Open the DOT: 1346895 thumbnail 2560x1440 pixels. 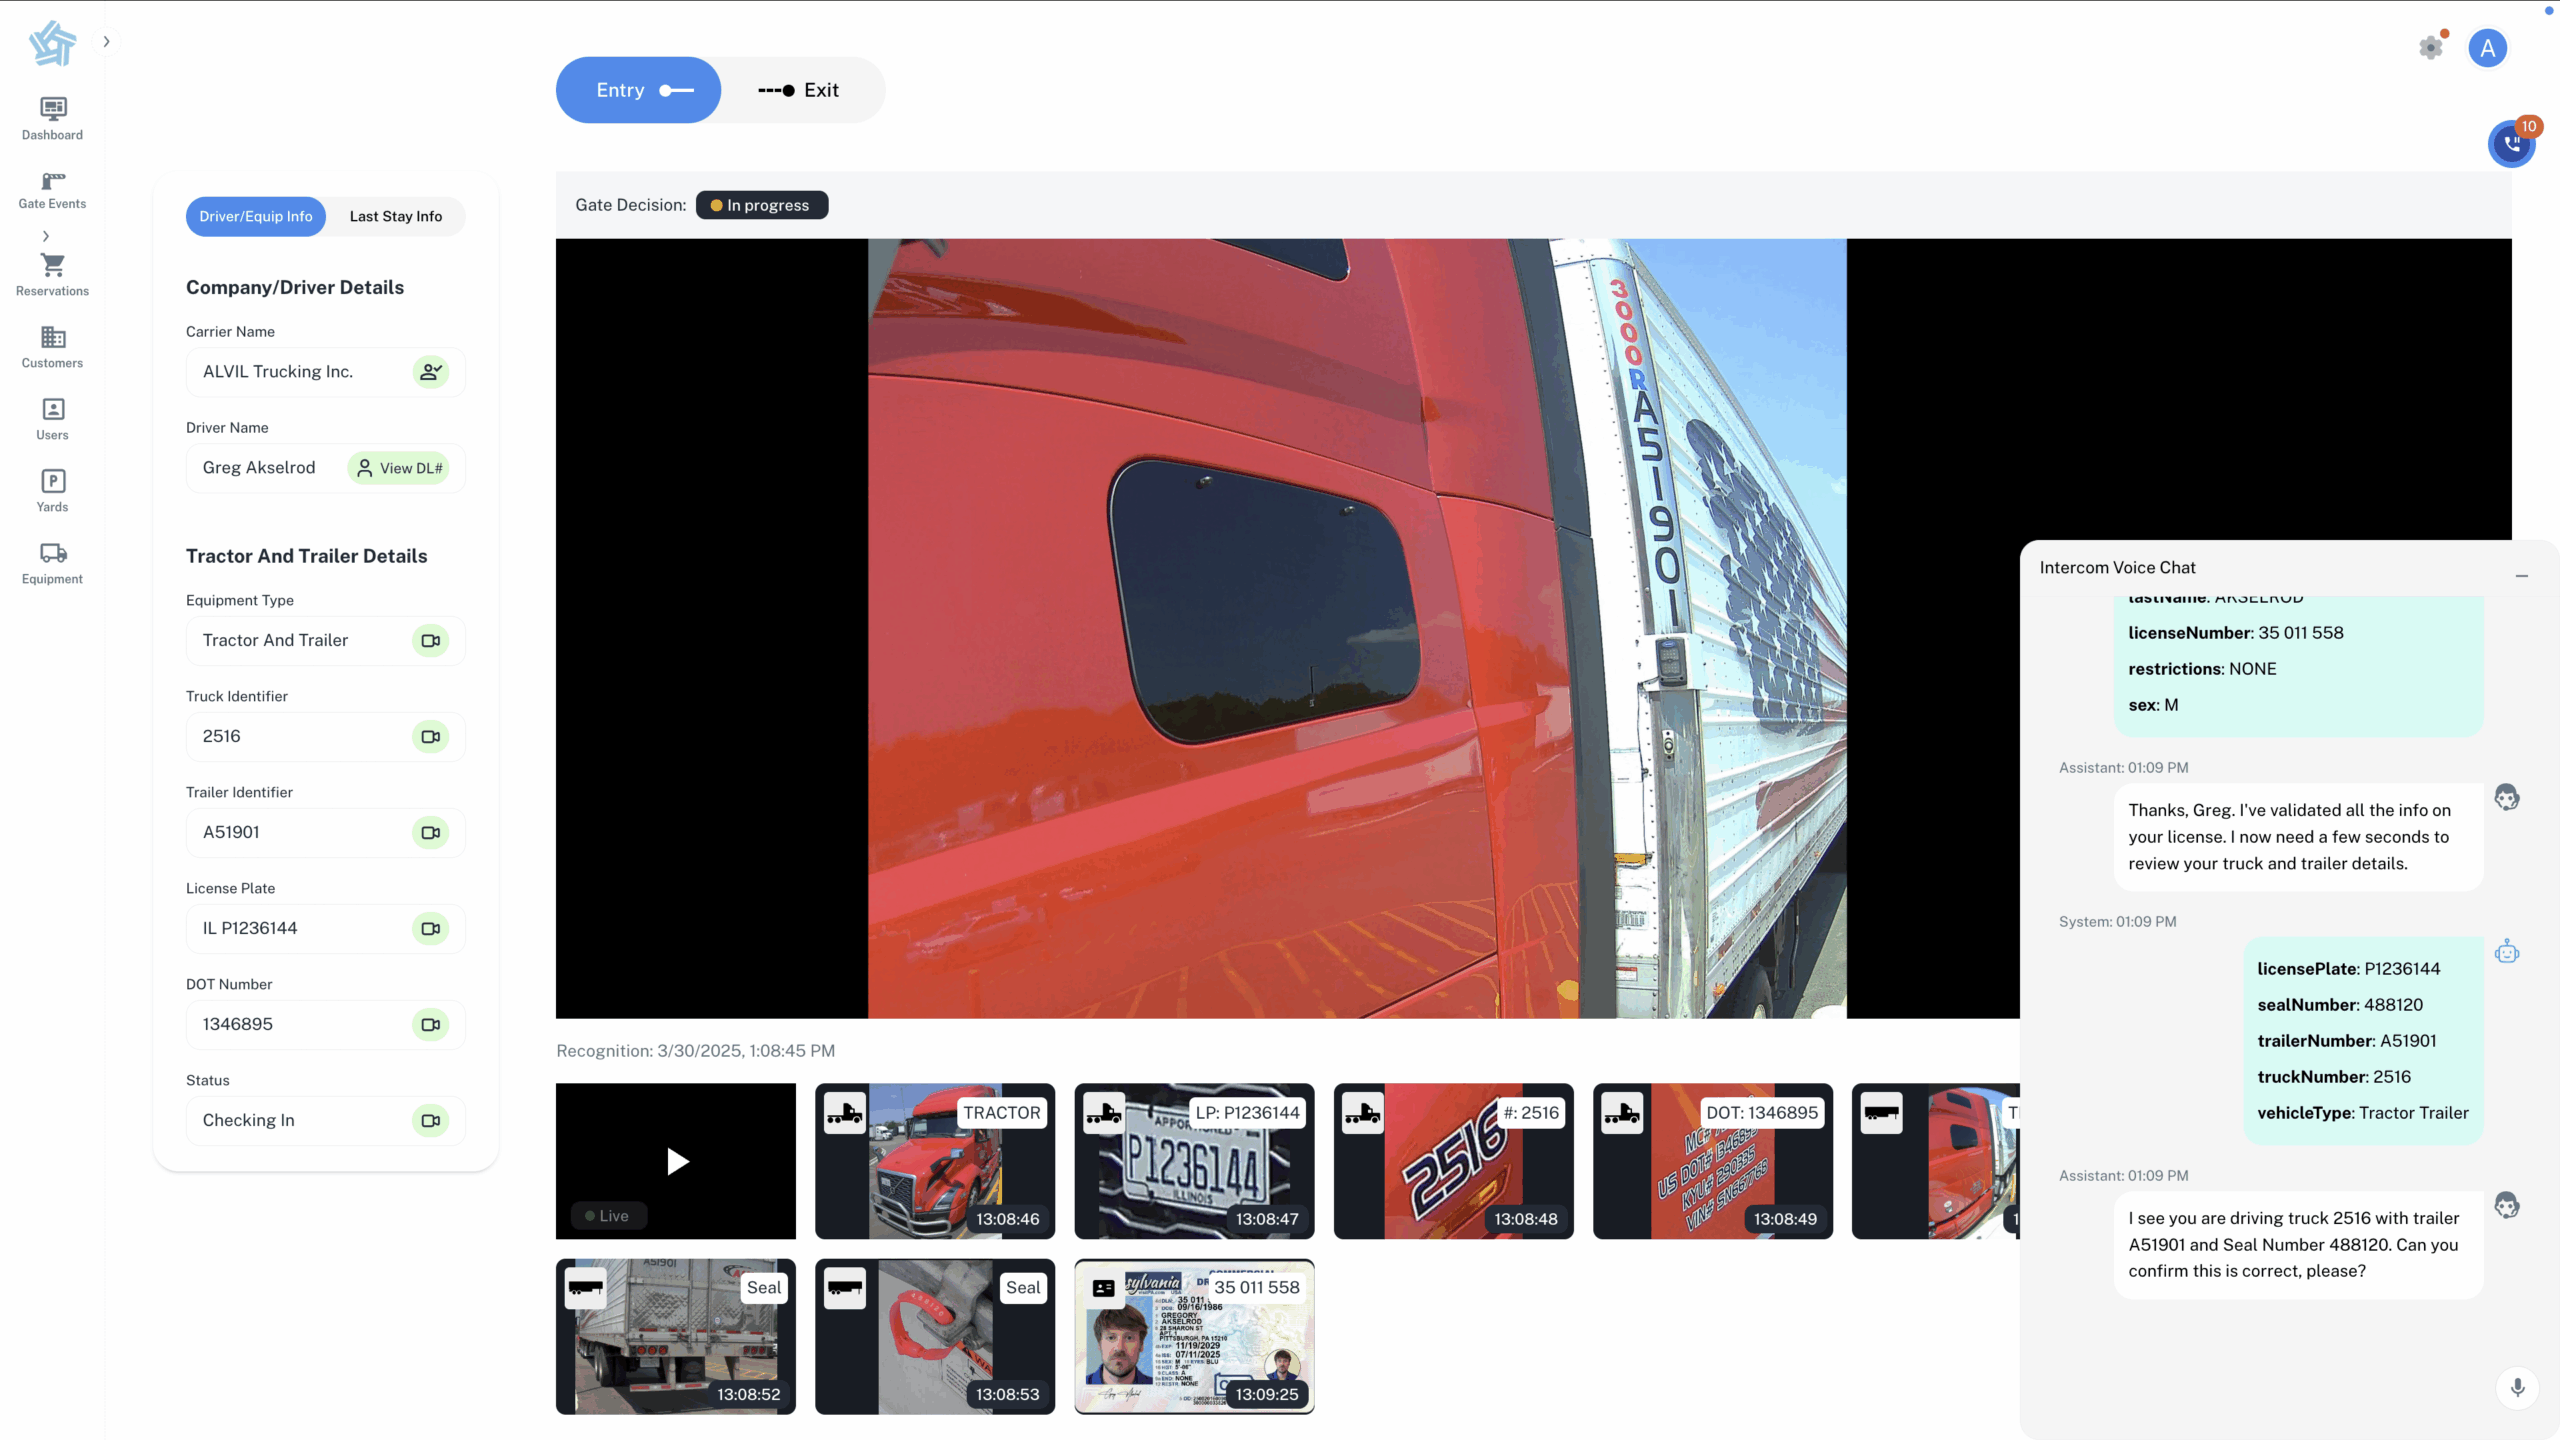1713,1161
